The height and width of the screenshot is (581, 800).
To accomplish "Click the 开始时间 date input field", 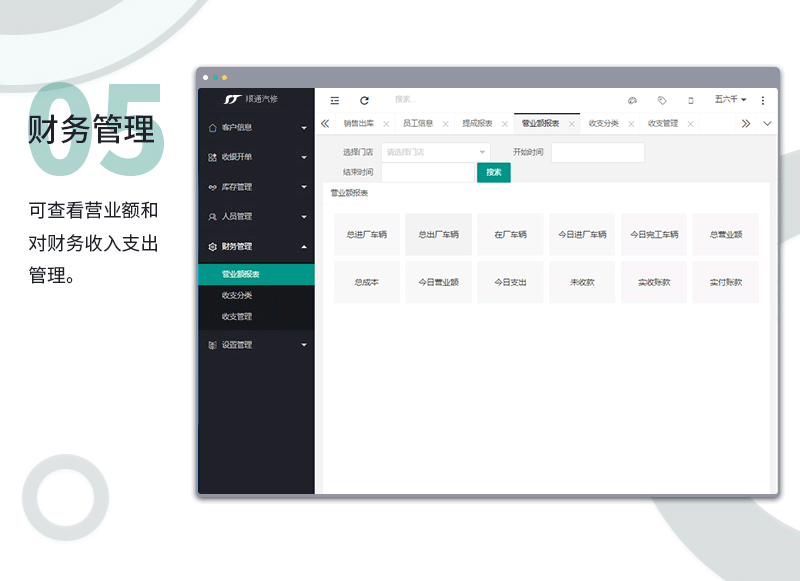I will pos(597,152).
